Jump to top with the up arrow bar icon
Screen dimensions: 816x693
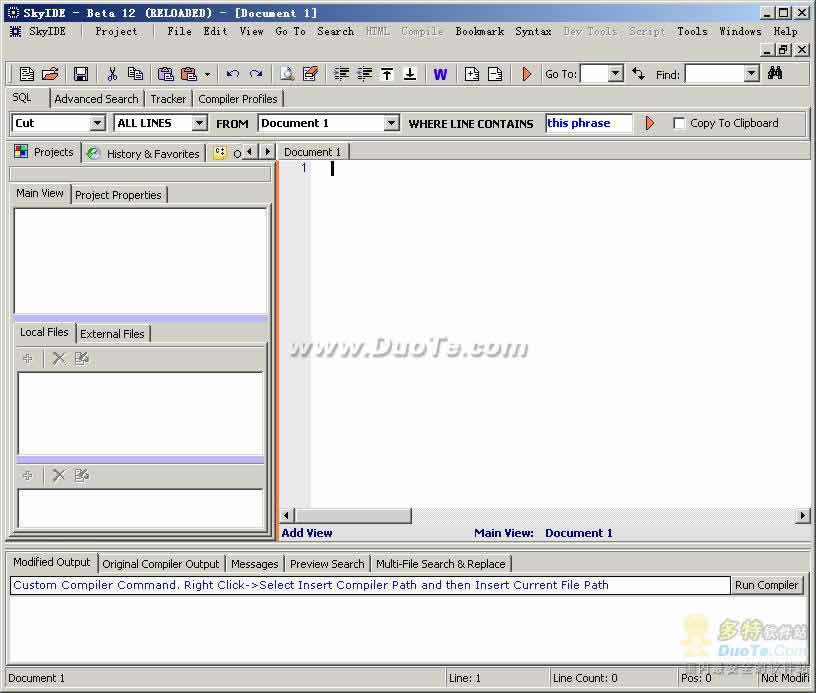click(387, 74)
